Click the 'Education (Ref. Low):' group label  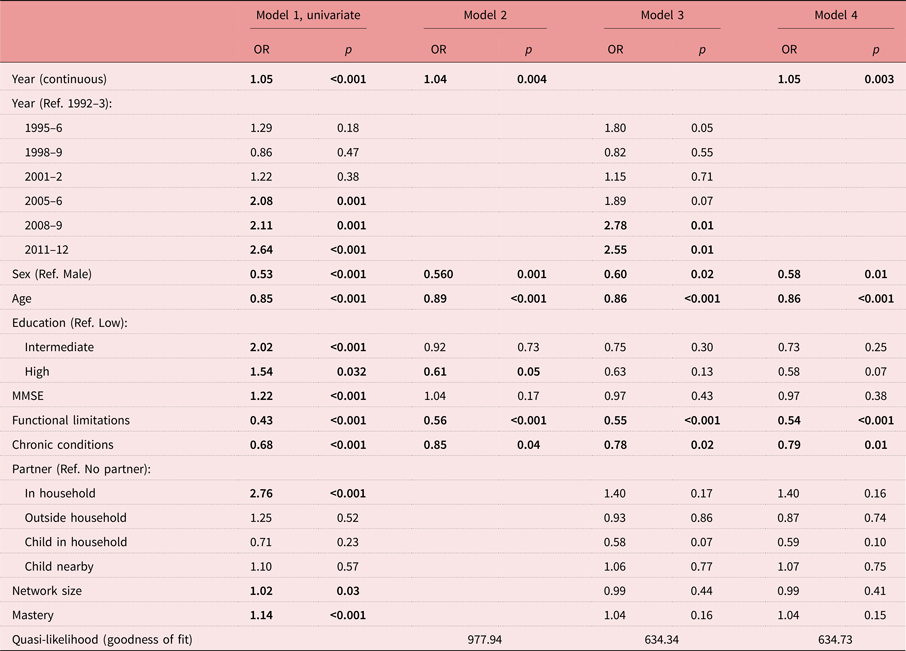click(x=70, y=323)
